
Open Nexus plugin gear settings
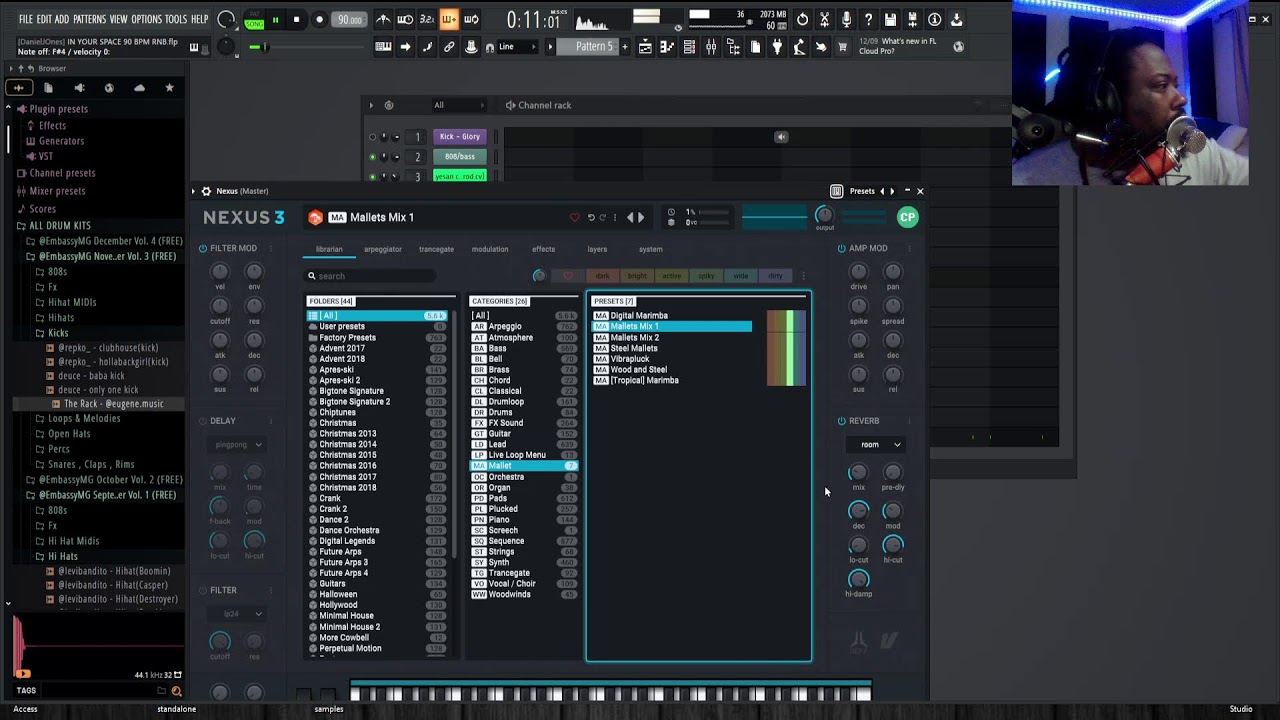[206, 191]
